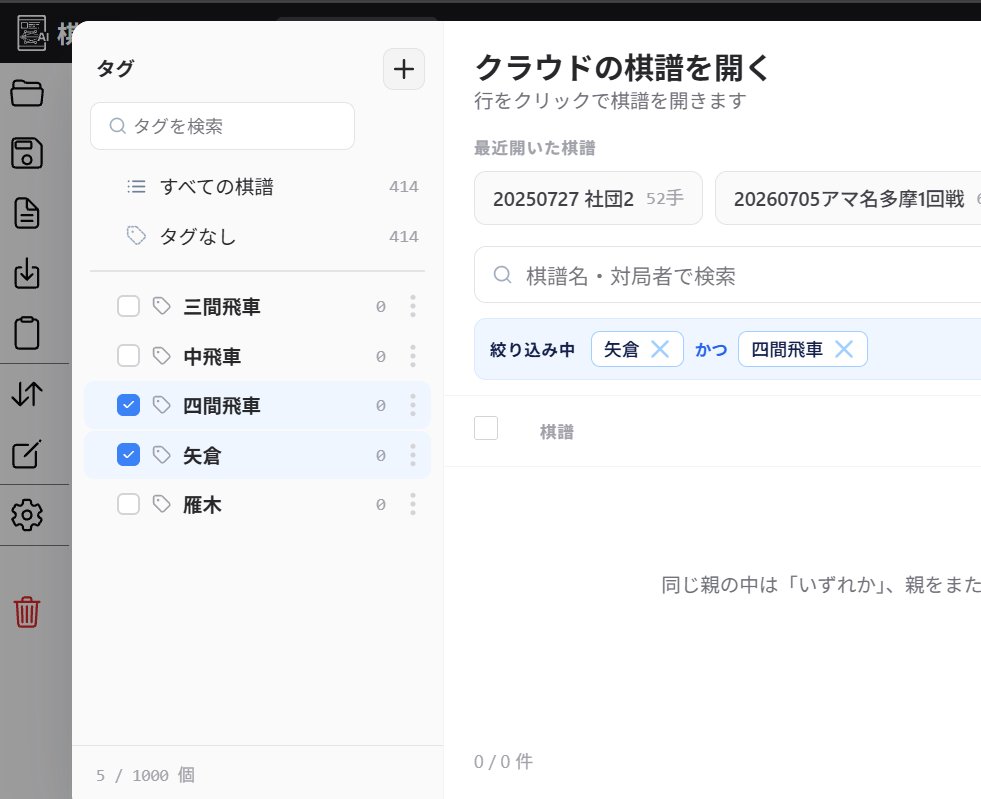Select すべての棋譜 list item
The image size is (981, 799).
pyautogui.click(x=257, y=186)
